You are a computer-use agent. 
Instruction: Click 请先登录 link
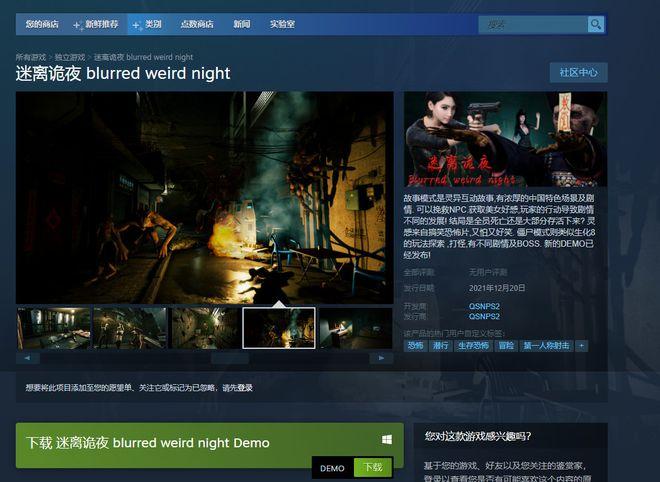click(x=237, y=388)
